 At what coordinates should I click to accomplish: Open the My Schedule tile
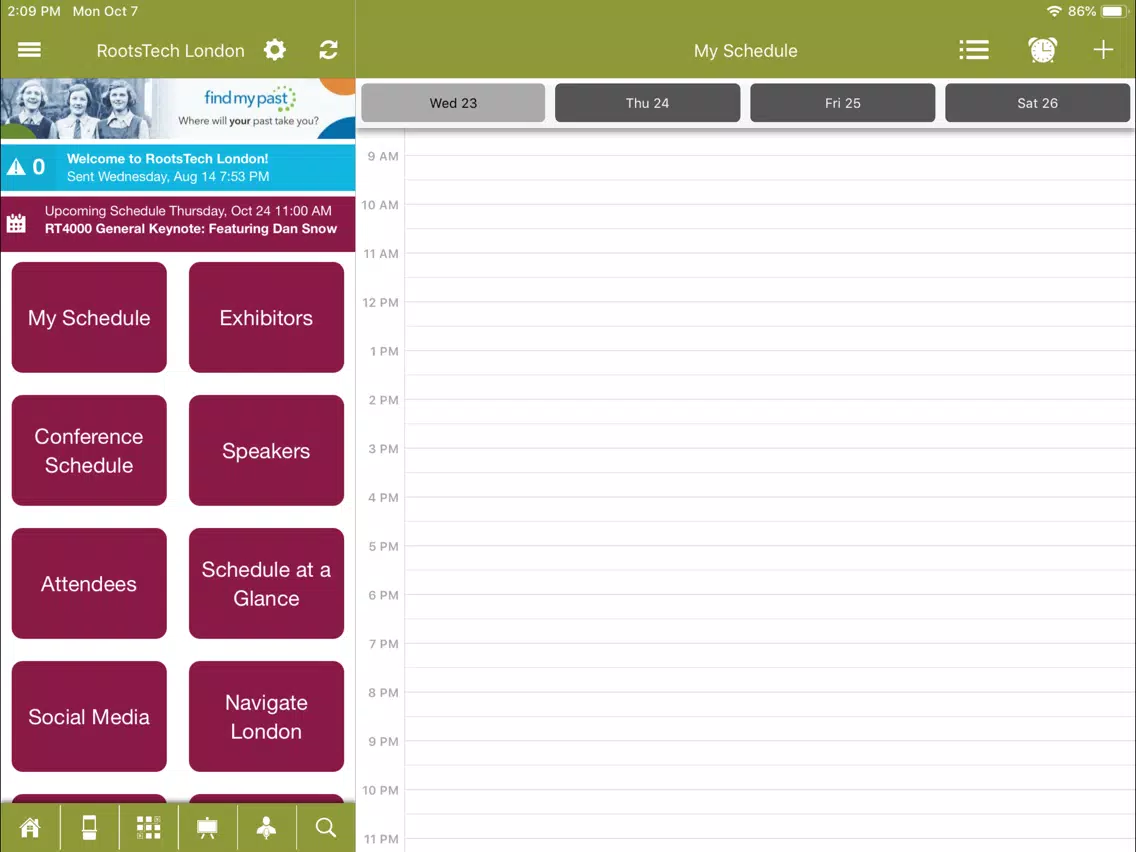[89, 317]
